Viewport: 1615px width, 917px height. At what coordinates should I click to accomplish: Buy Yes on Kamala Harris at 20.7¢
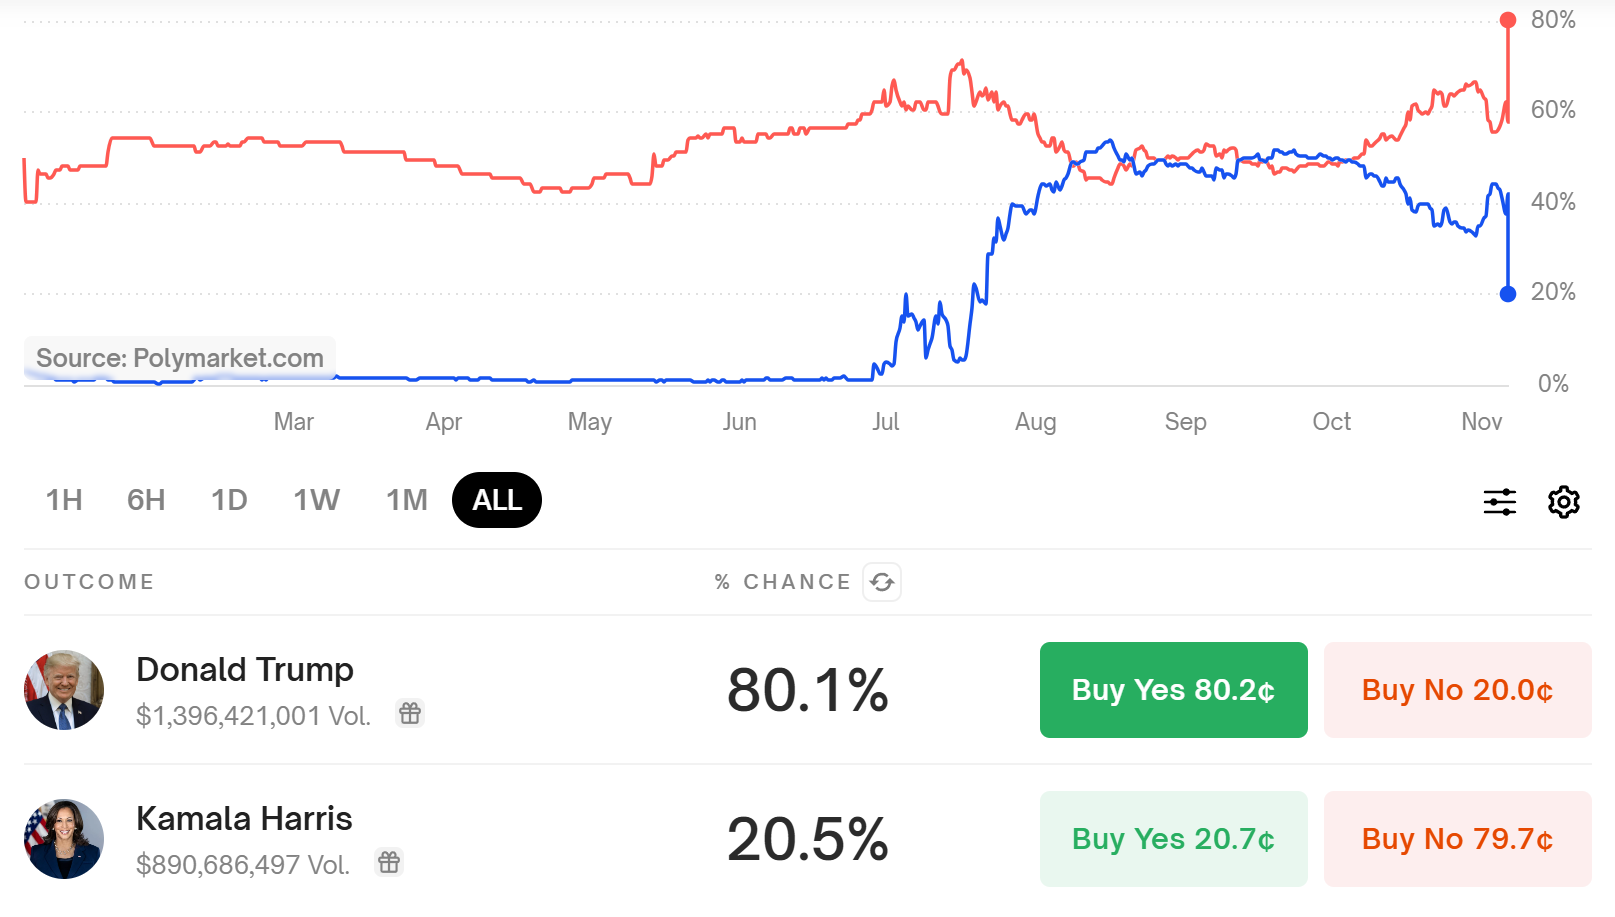1172,838
